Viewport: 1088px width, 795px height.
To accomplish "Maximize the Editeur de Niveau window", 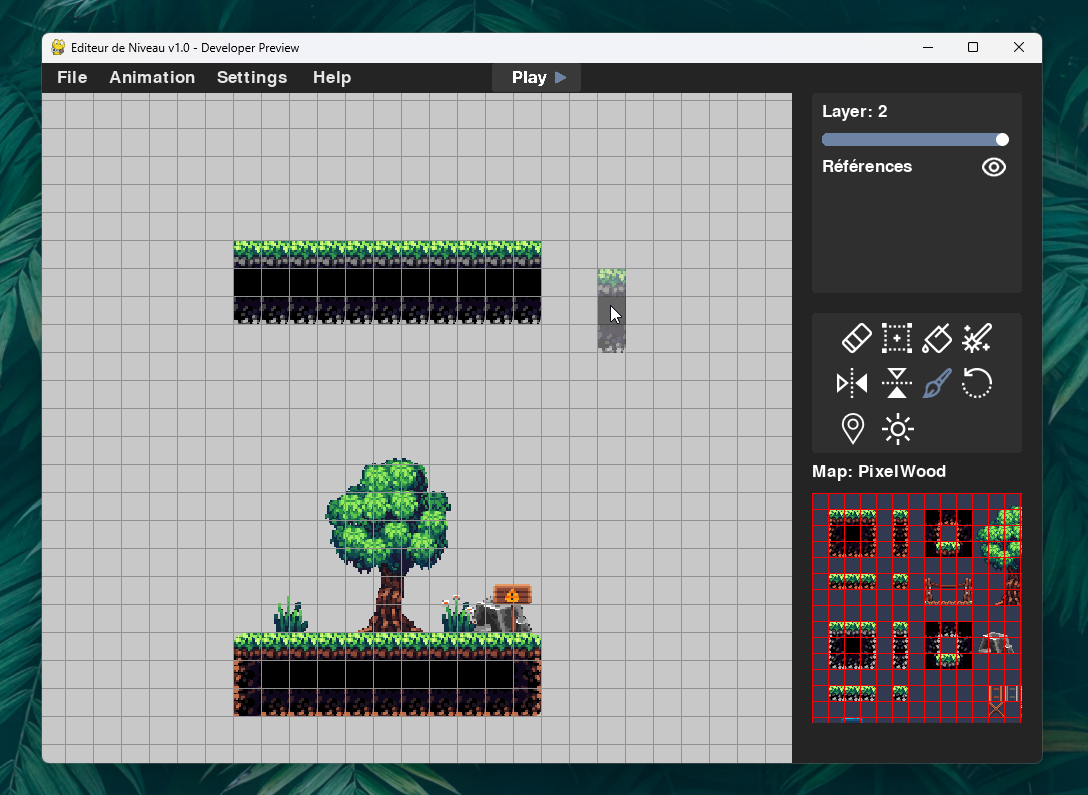I will point(973,47).
